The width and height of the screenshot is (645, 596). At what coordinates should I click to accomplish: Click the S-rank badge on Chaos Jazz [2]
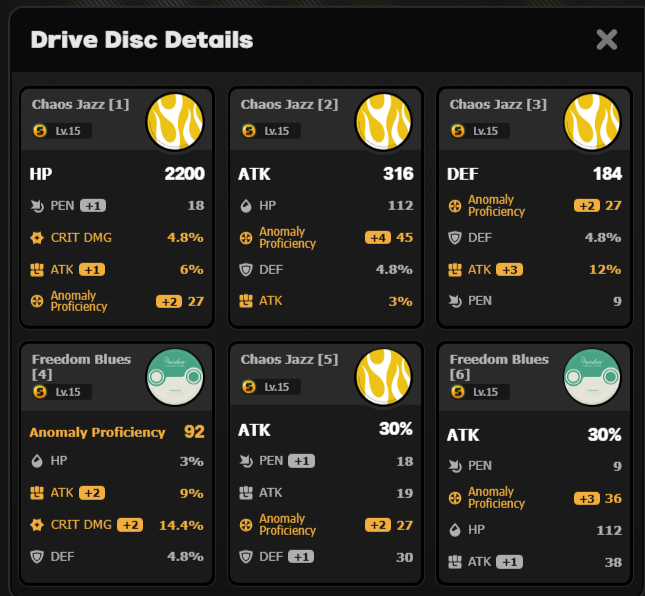point(249,131)
